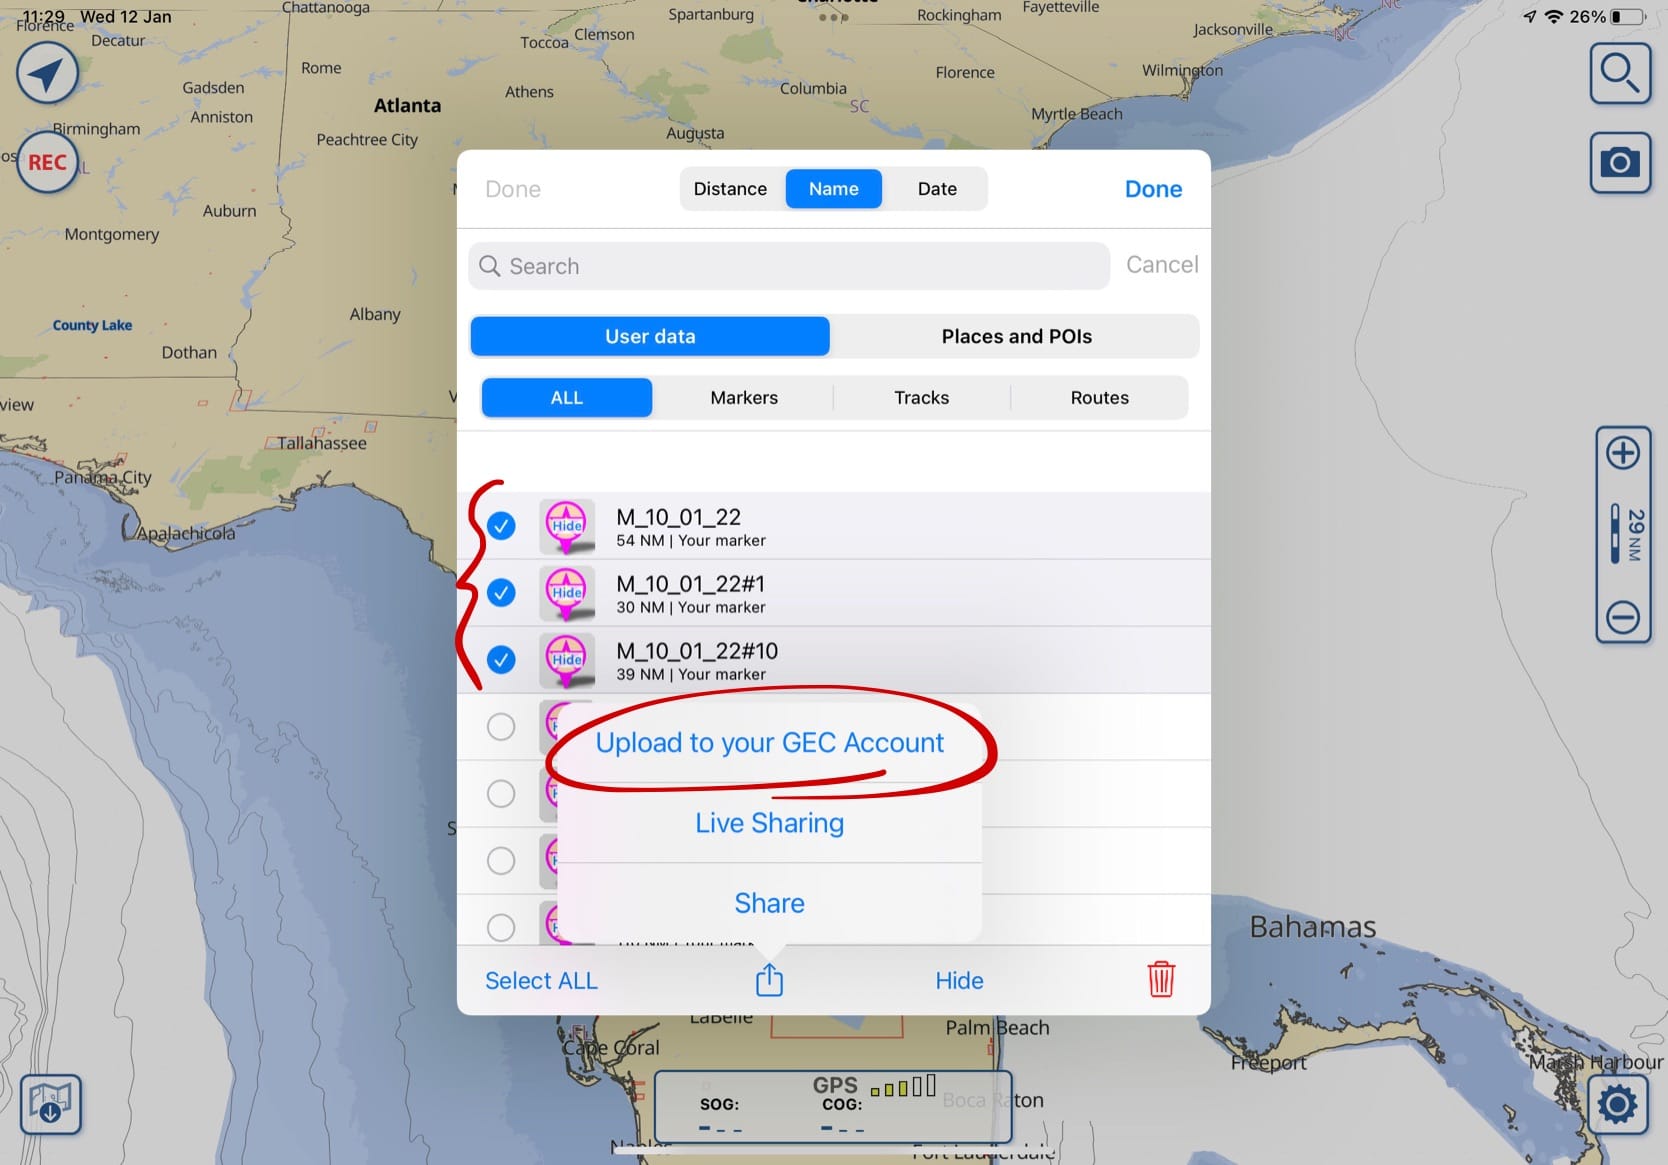Screen dimensions: 1668x1165
Task: Select Upload to your GEC Account
Action: [x=769, y=743]
